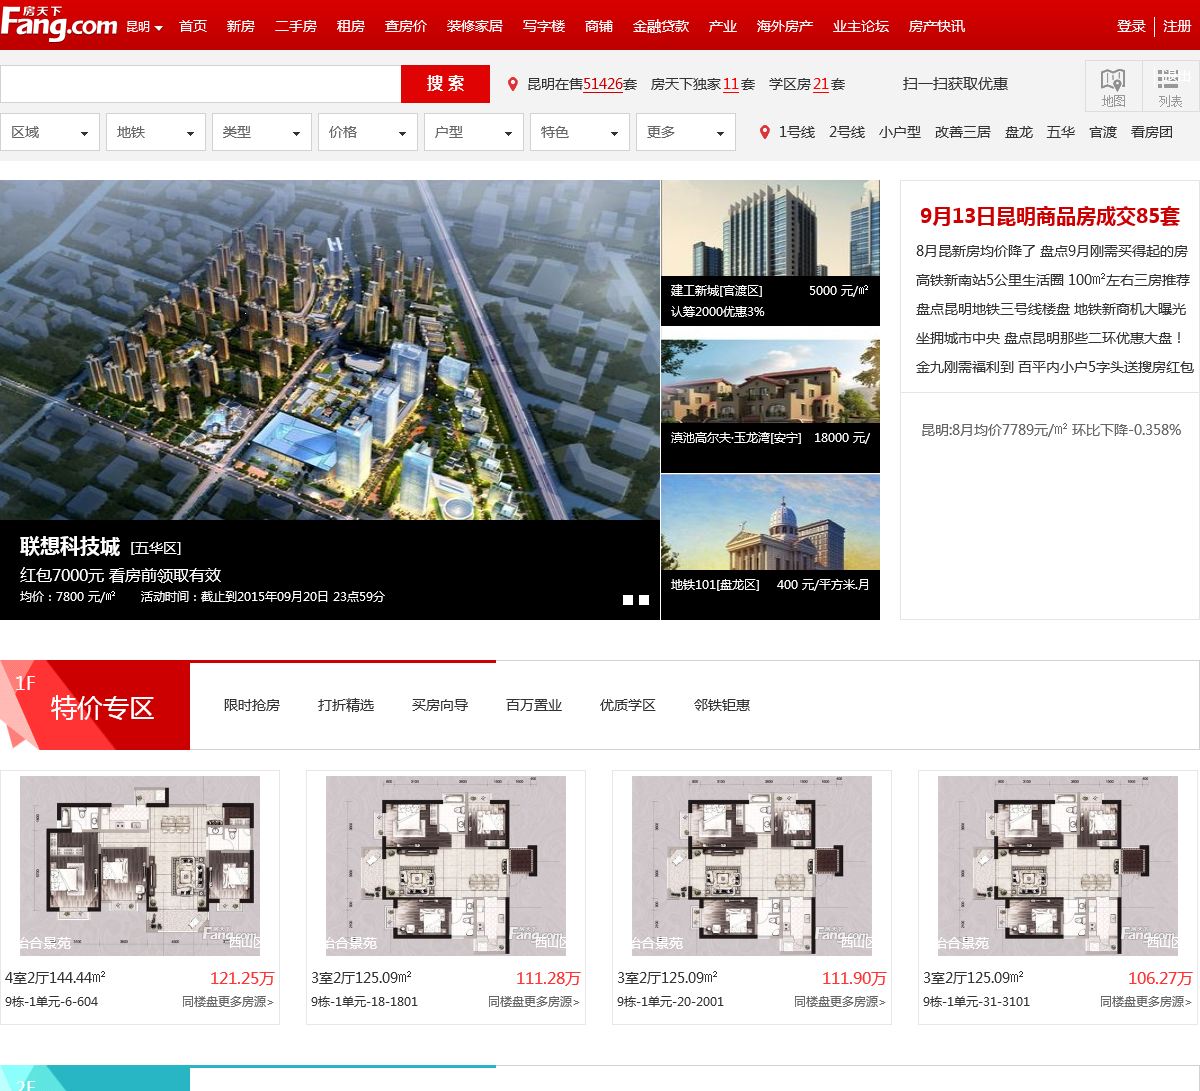Expand 更多 filter dropdown

click(686, 132)
